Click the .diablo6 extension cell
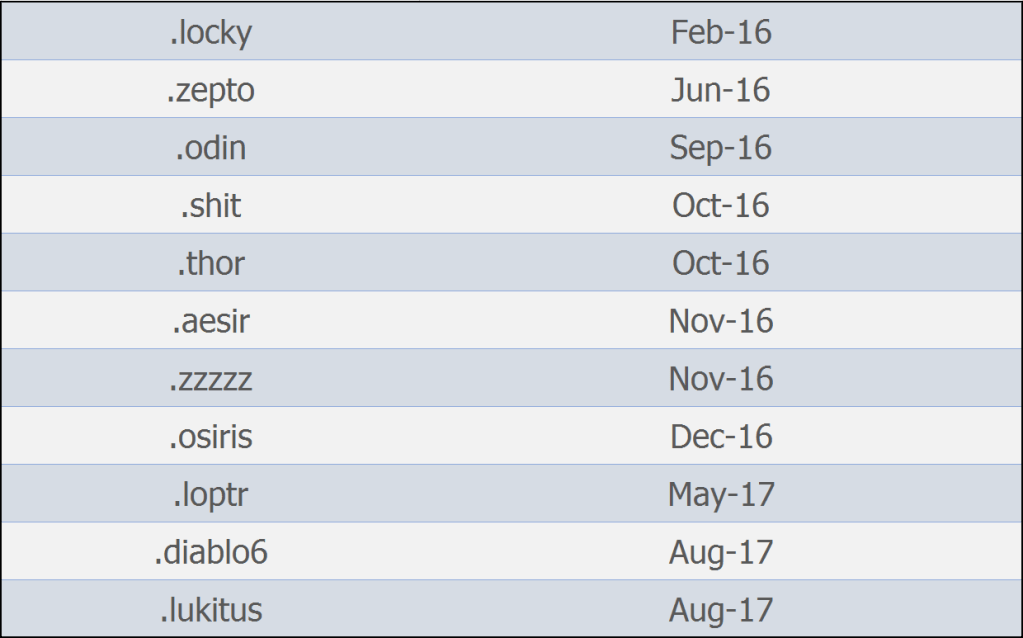 (x=210, y=552)
